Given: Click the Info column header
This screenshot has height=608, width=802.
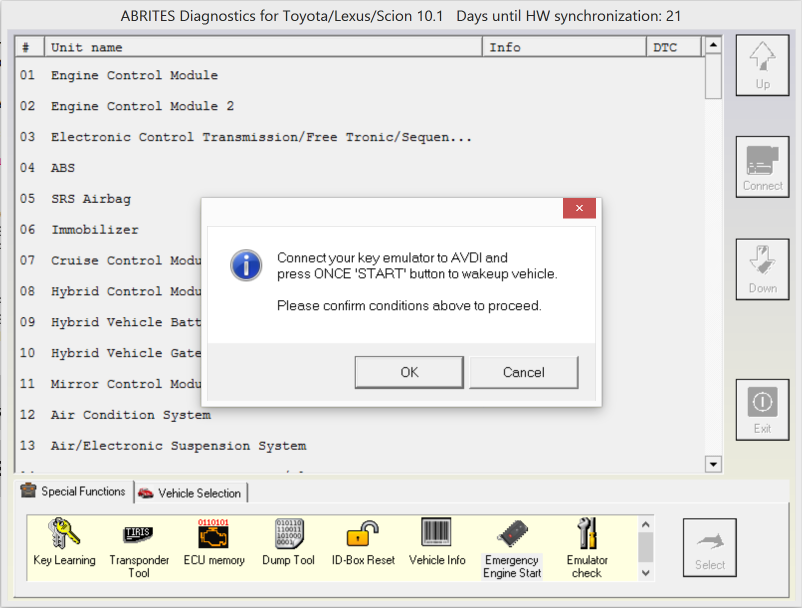Looking at the screenshot, I should (564, 47).
